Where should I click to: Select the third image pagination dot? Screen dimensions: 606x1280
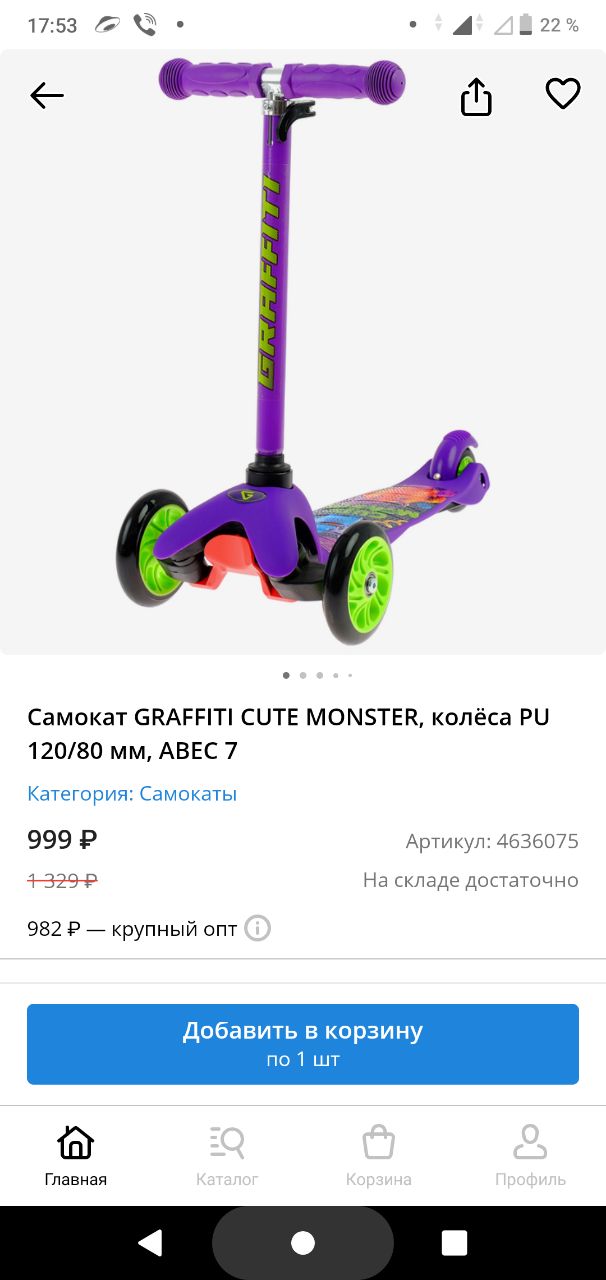(x=319, y=675)
